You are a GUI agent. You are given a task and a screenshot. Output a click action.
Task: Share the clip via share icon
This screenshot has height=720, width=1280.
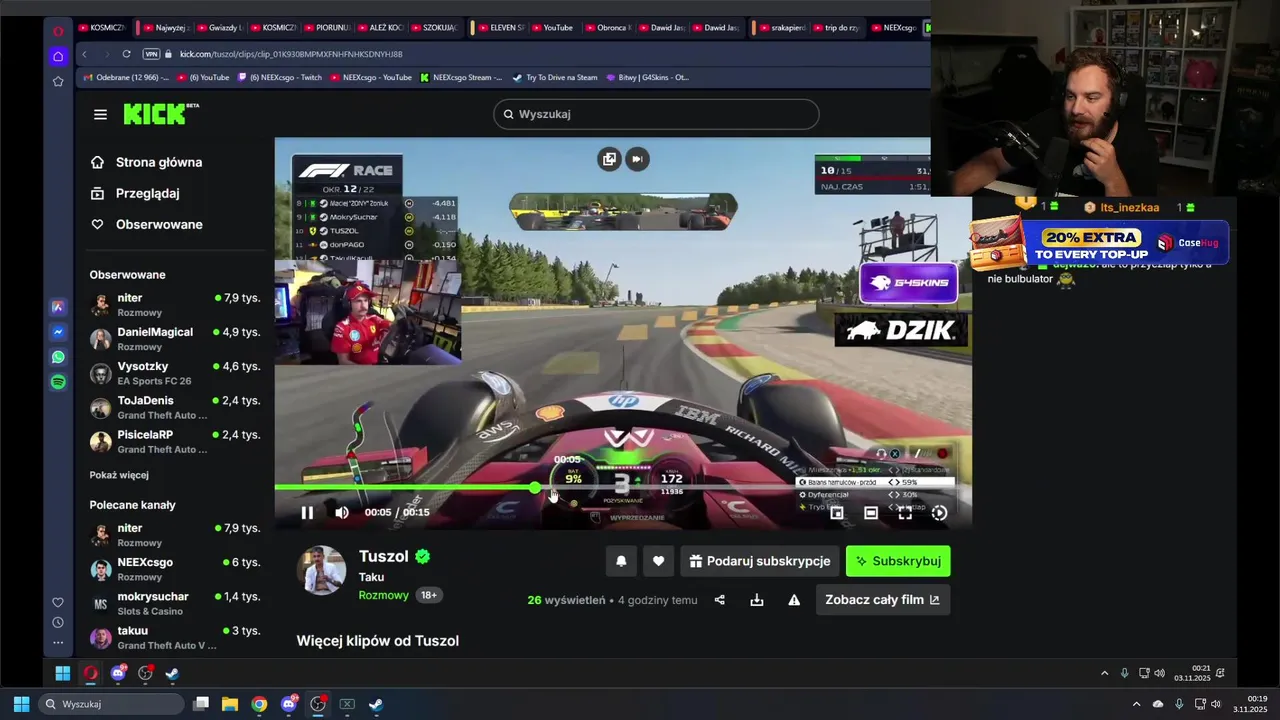point(720,600)
